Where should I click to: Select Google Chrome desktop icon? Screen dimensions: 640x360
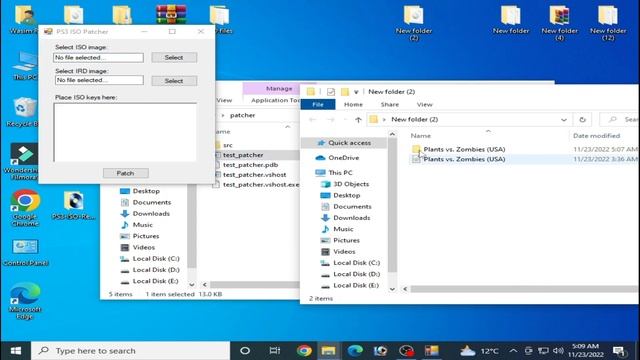25,208
